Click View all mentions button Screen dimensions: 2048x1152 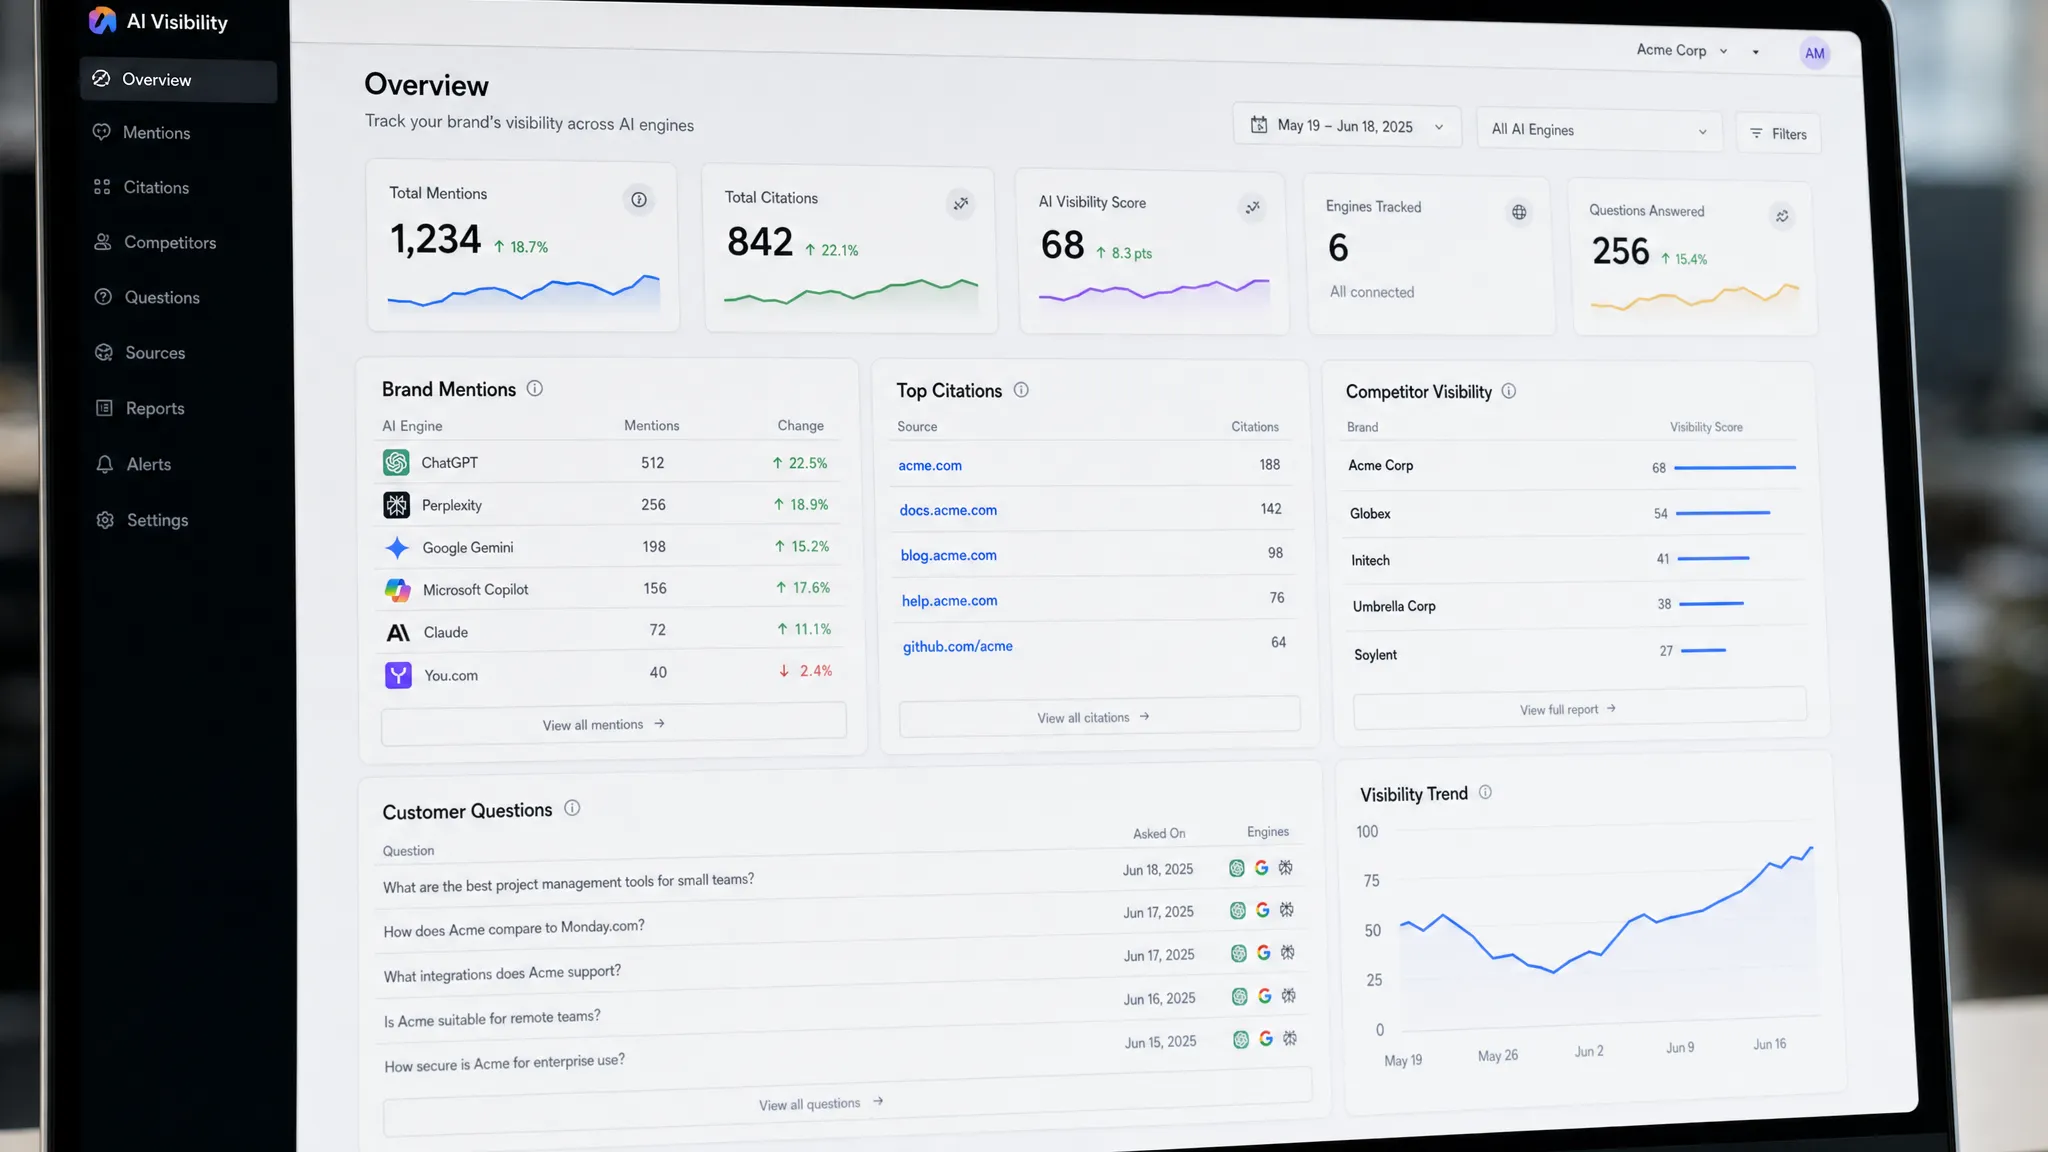[x=613, y=724]
